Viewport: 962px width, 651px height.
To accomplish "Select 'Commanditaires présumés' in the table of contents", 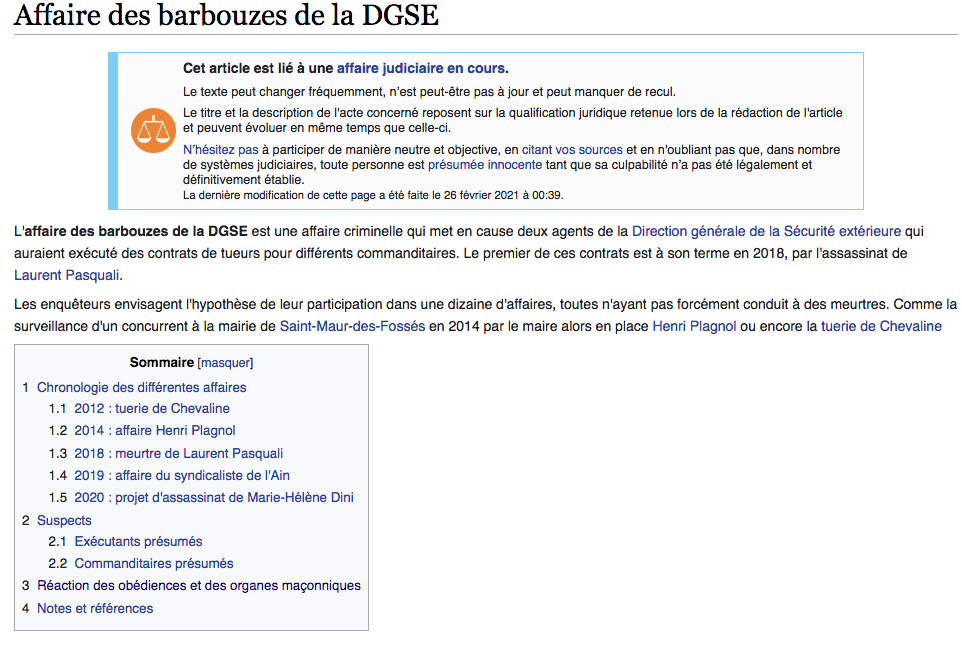I will coord(154,564).
